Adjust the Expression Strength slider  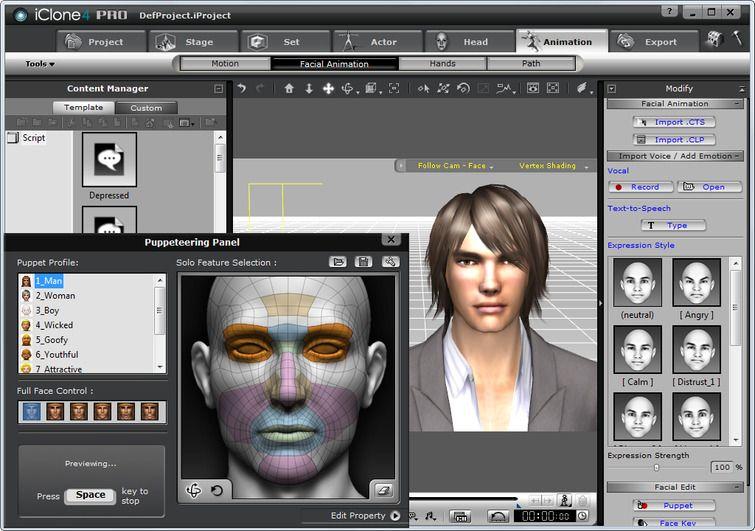coord(657,467)
